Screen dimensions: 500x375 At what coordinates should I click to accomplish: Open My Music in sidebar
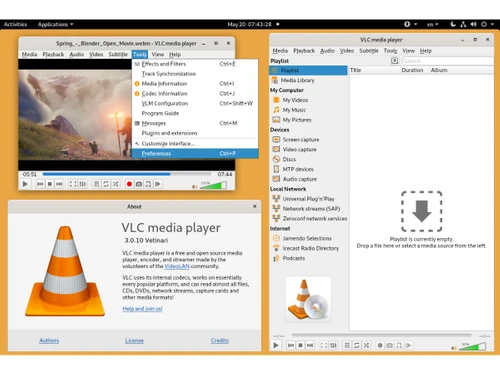(x=308, y=110)
